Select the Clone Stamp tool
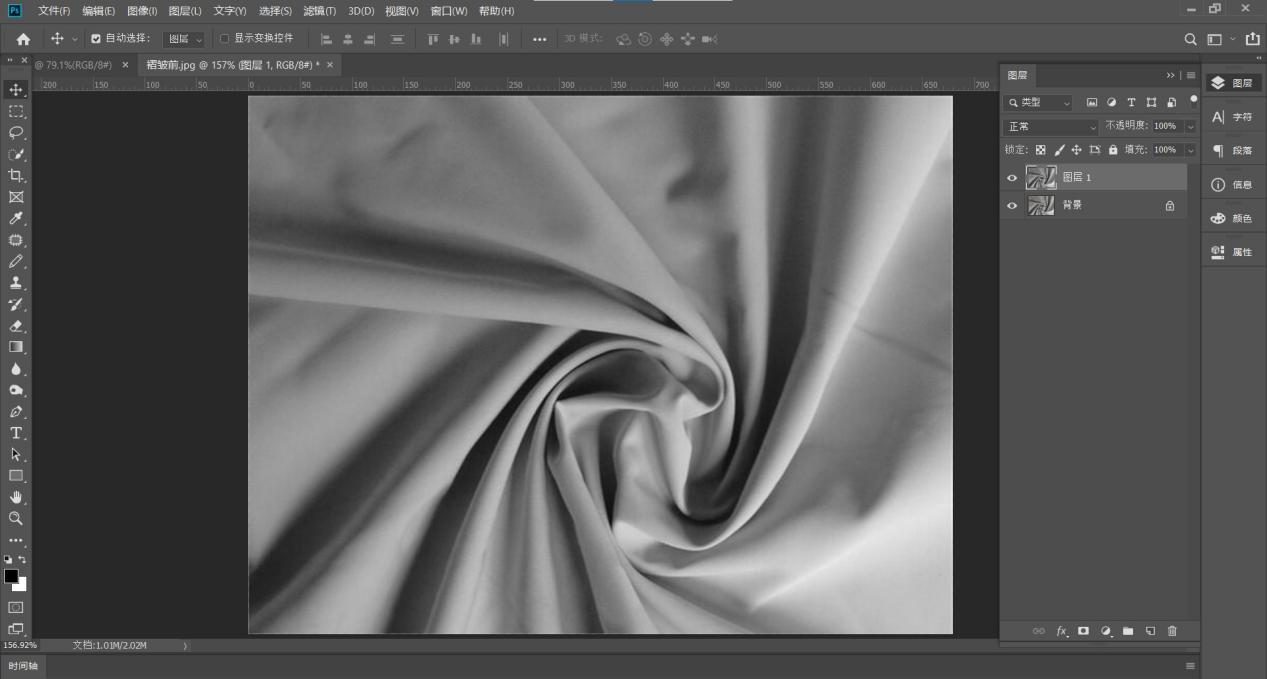 [16, 283]
